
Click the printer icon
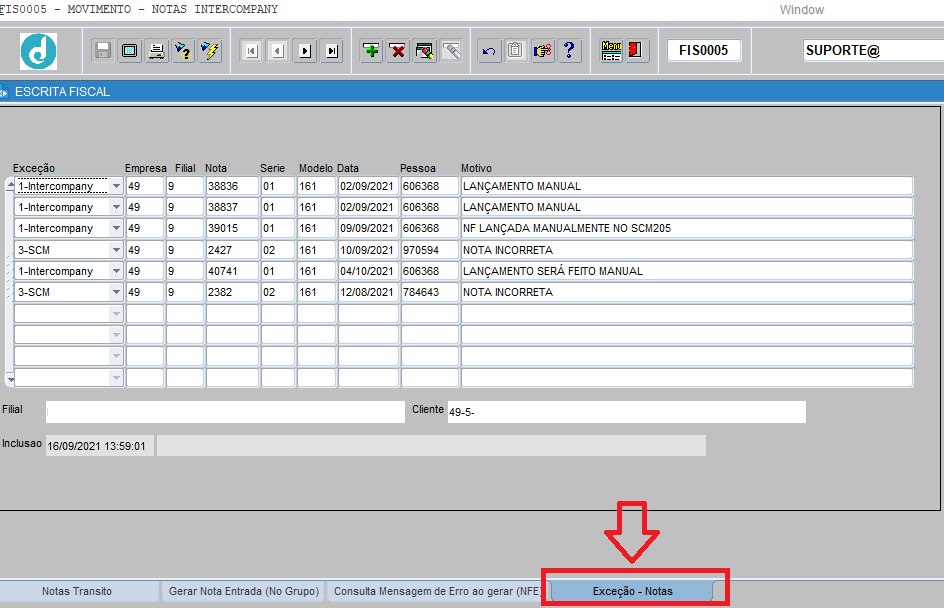157,51
